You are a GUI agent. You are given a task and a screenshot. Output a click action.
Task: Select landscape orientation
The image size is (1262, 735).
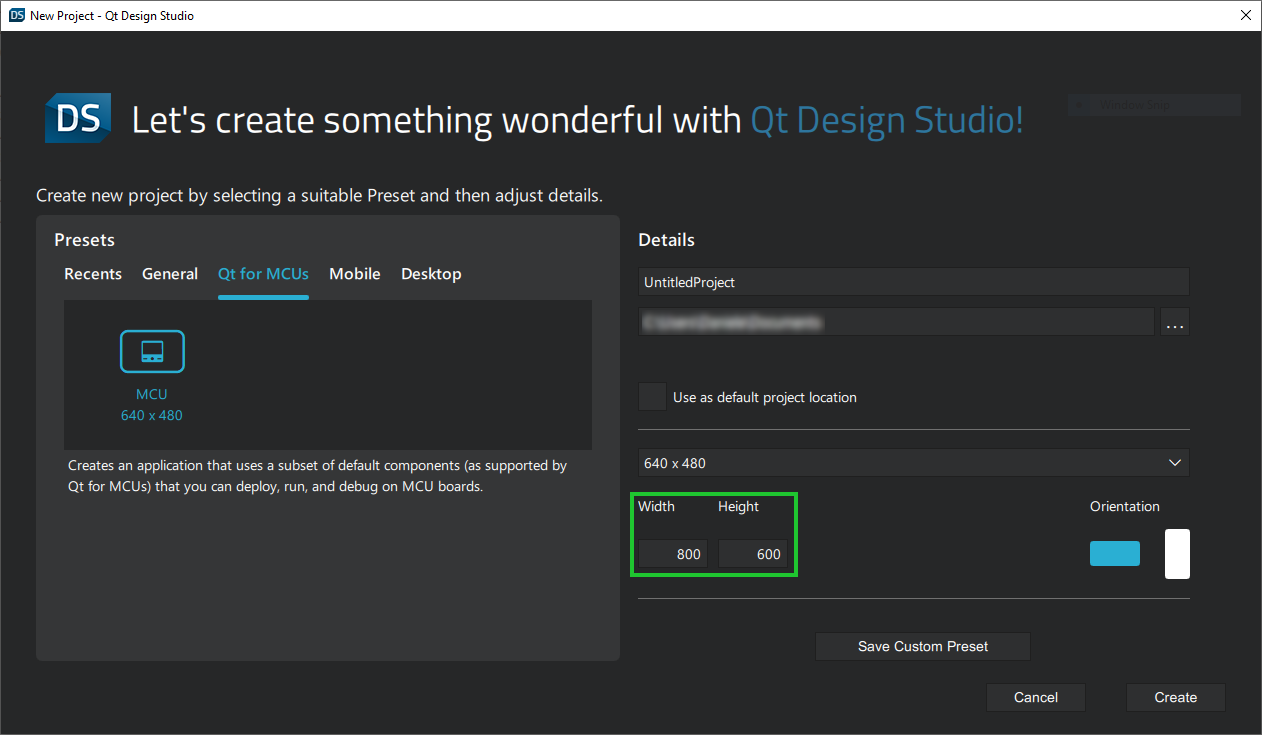point(1114,553)
